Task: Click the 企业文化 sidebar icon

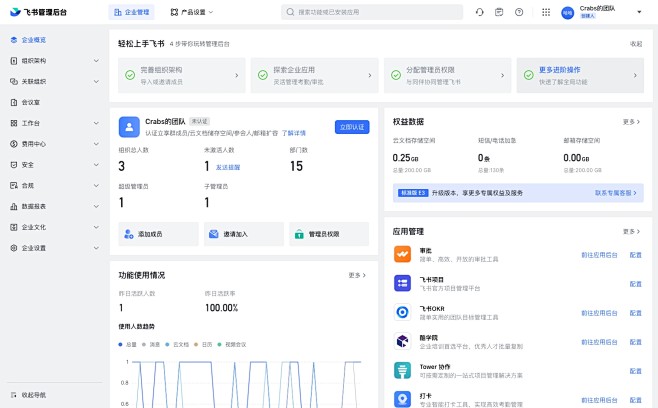Action: [x=14, y=227]
